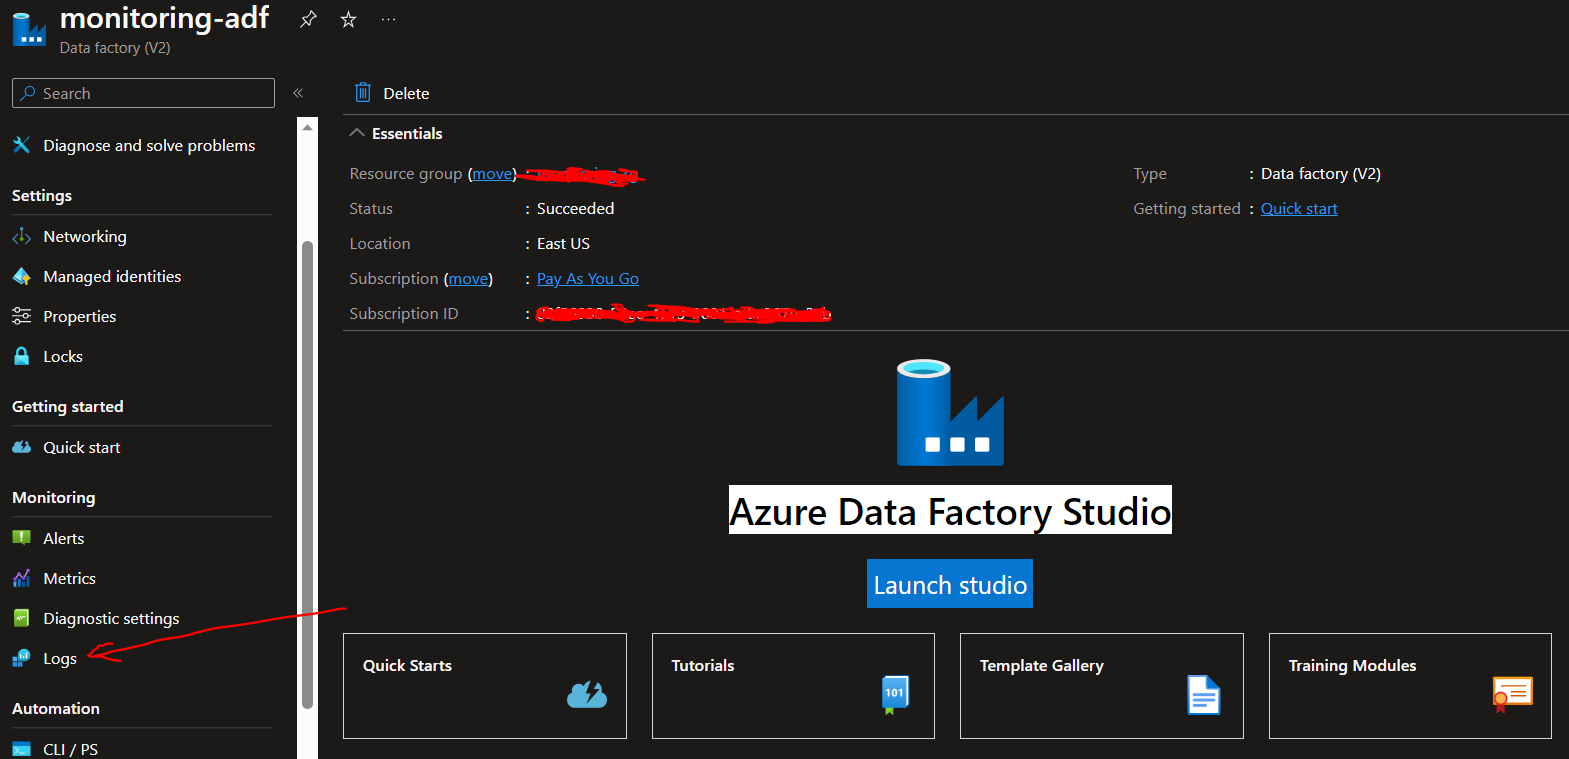Screen dimensions: 1569x759
Task: Click the 101 book icon in Tutorials card
Action: 895,695
